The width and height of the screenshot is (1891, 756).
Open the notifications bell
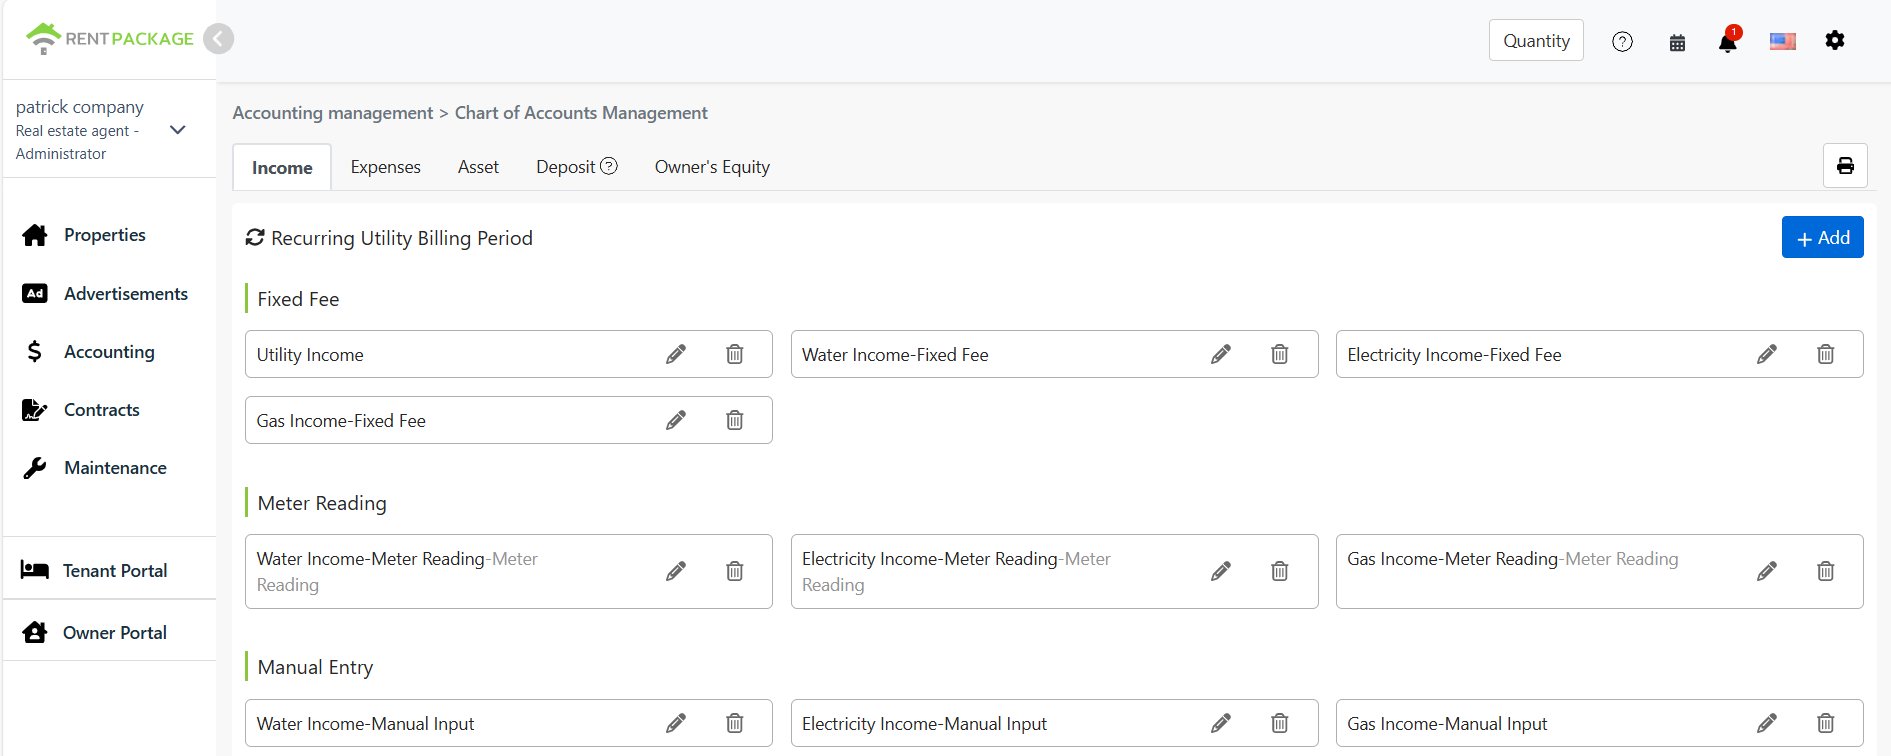[x=1727, y=42]
